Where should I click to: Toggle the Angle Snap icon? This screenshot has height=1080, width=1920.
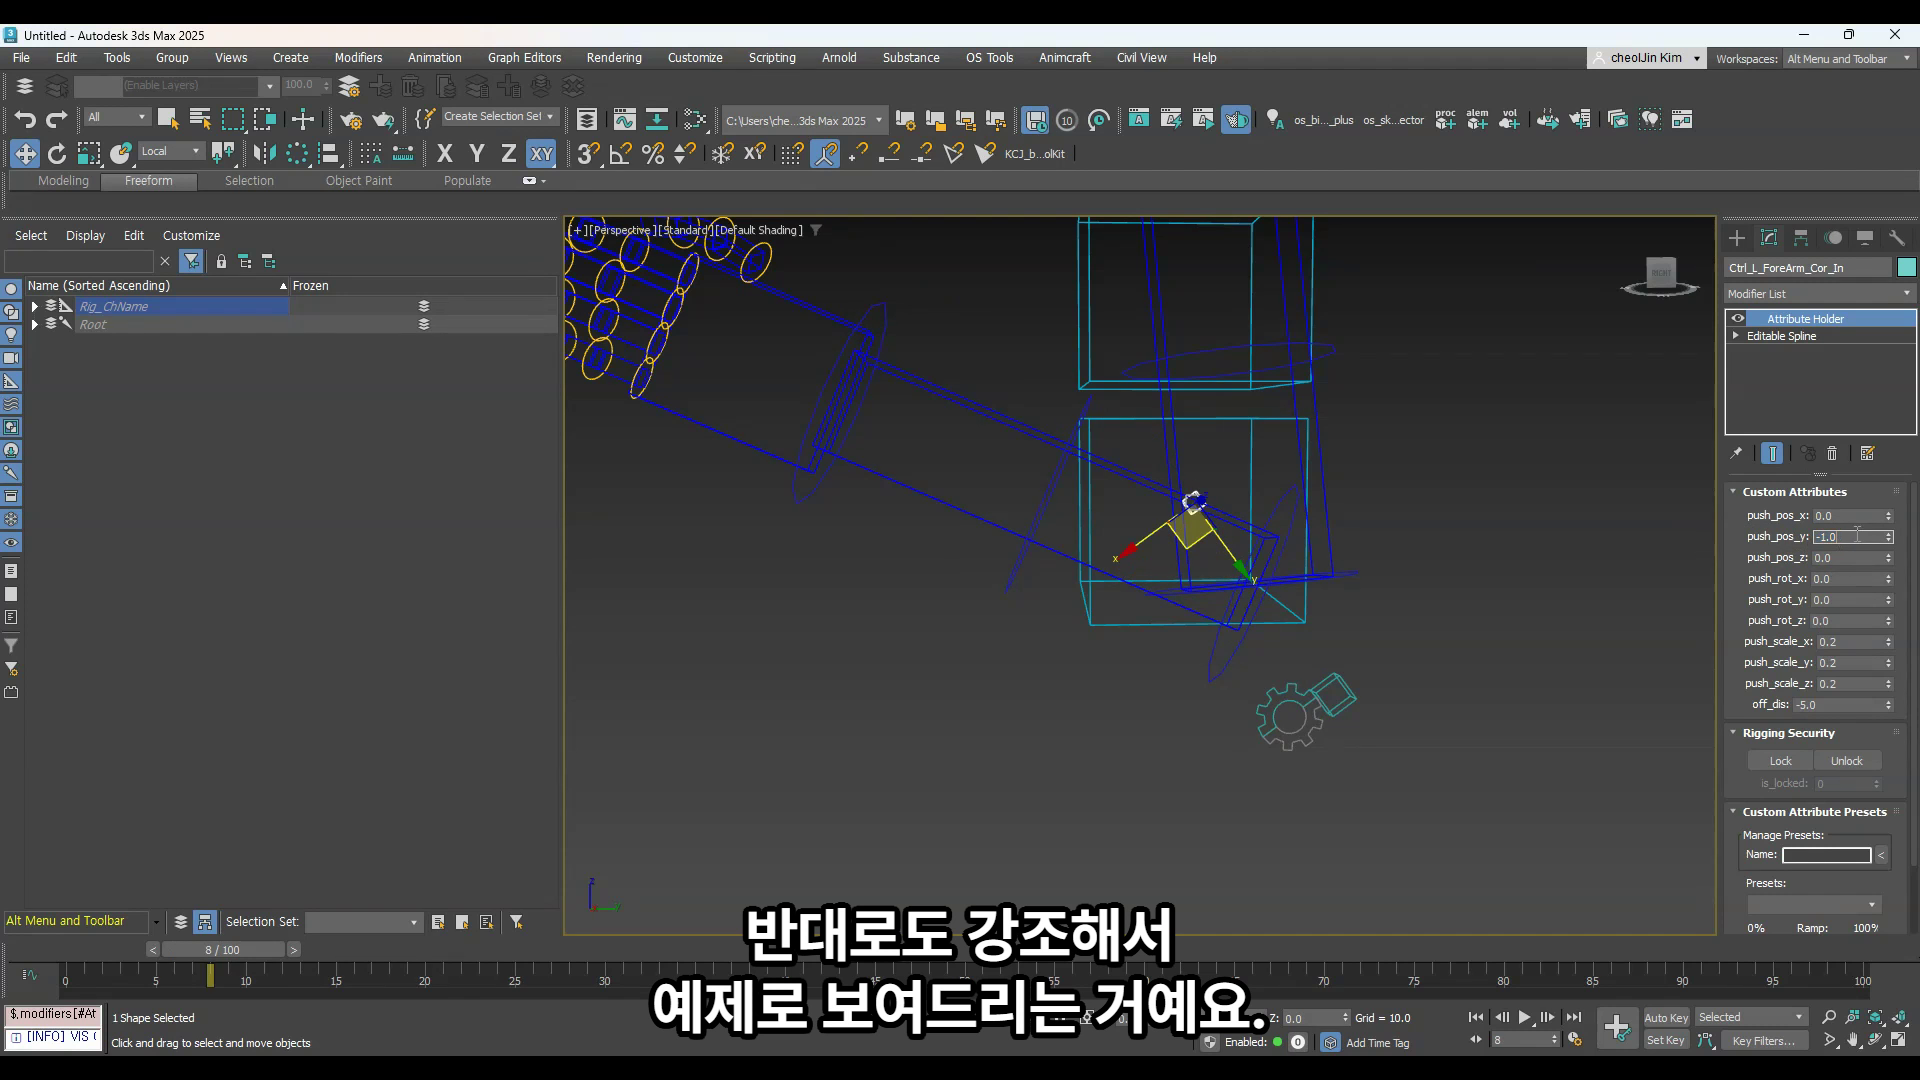[x=620, y=154]
